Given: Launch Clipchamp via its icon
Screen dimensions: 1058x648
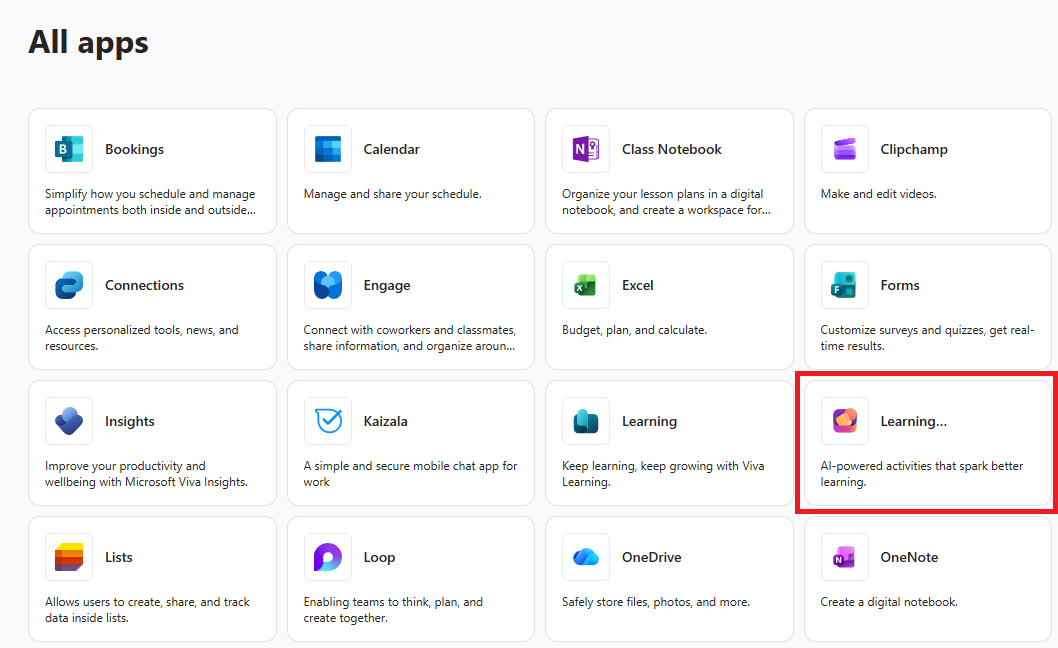Looking at the screenshot, I should coord(845,149).
